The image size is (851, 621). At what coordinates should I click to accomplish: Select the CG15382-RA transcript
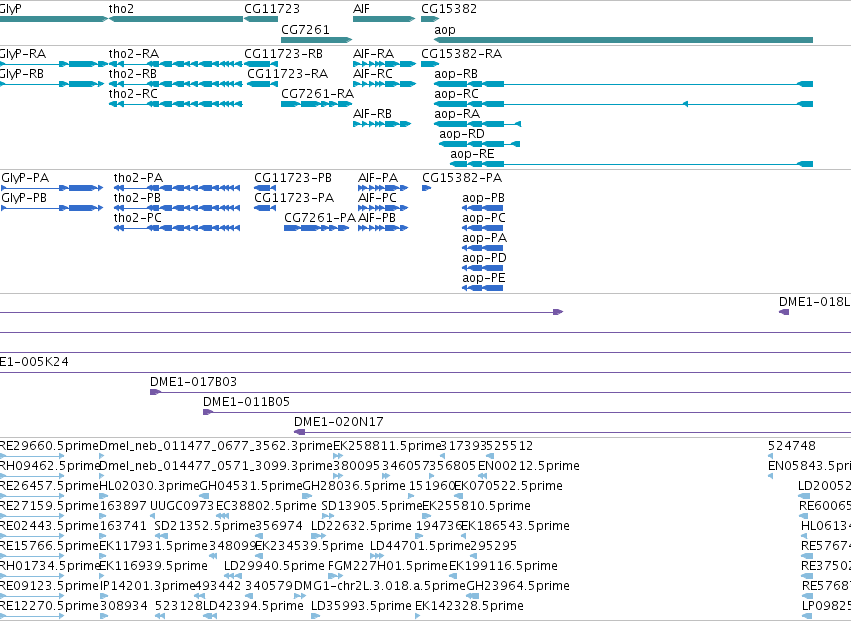430,64
